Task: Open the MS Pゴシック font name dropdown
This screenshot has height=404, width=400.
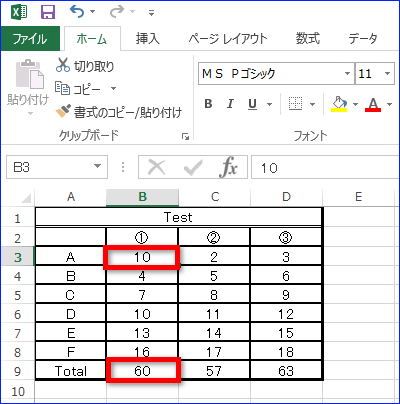Action: click(x=347, y=73)
